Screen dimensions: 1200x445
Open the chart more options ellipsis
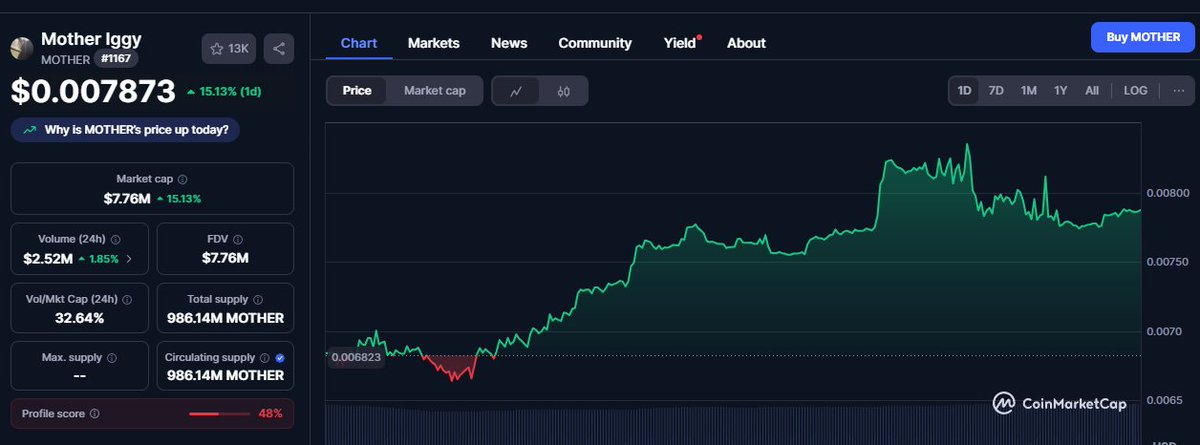pyautogui.click(x=1179, y=90)
